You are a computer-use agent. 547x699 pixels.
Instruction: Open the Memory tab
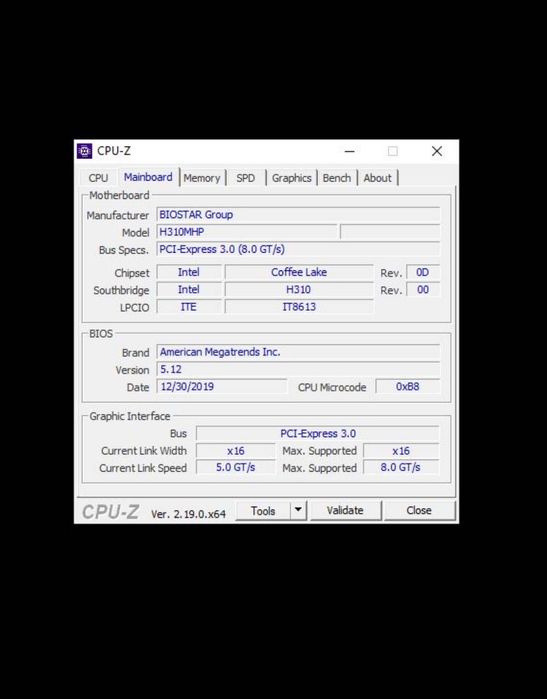click(202, 178)
